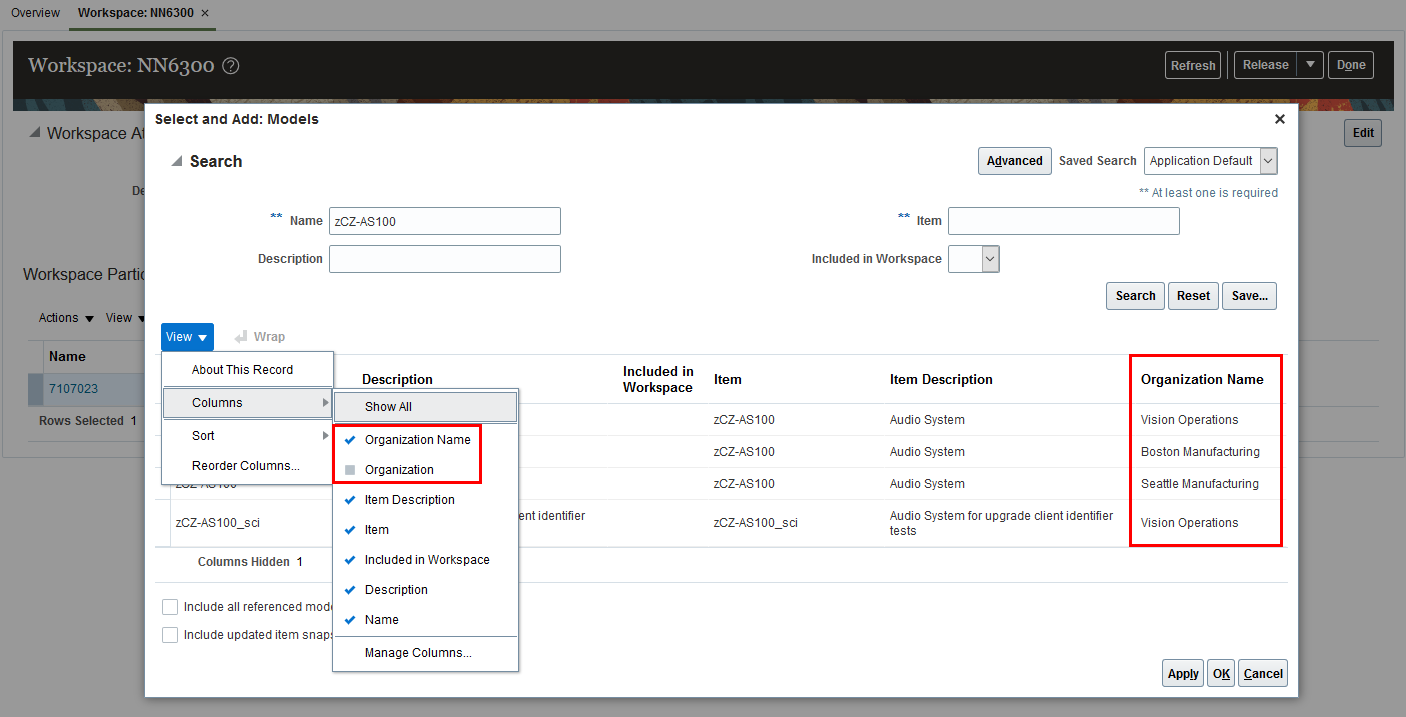Click the Save... button

pos(1249,296)
